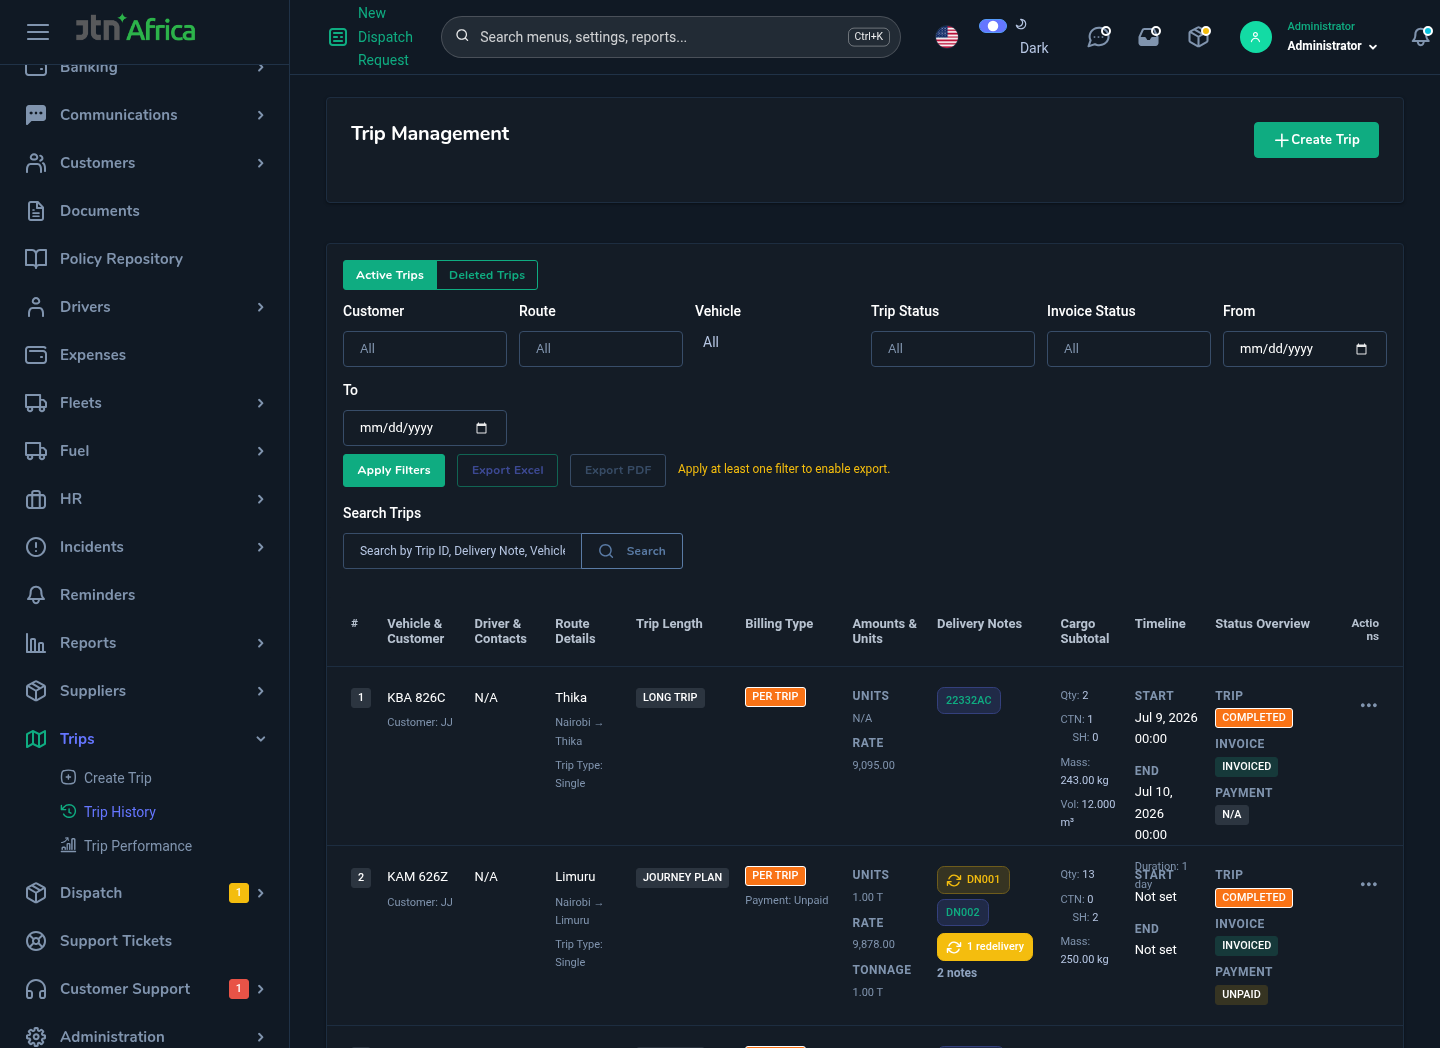
Task: Open the Invoice Status filter dropdown
Action: 1129,349
